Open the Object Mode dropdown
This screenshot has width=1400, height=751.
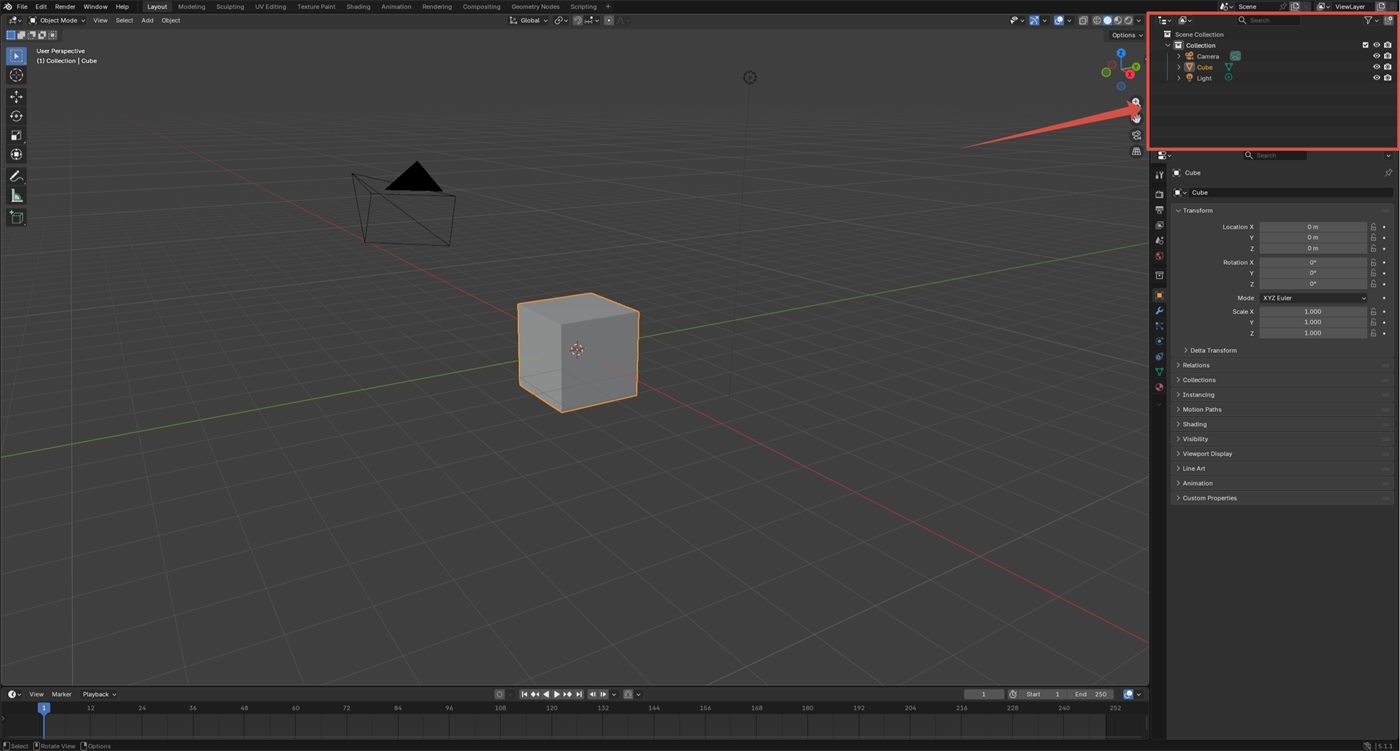57,20
